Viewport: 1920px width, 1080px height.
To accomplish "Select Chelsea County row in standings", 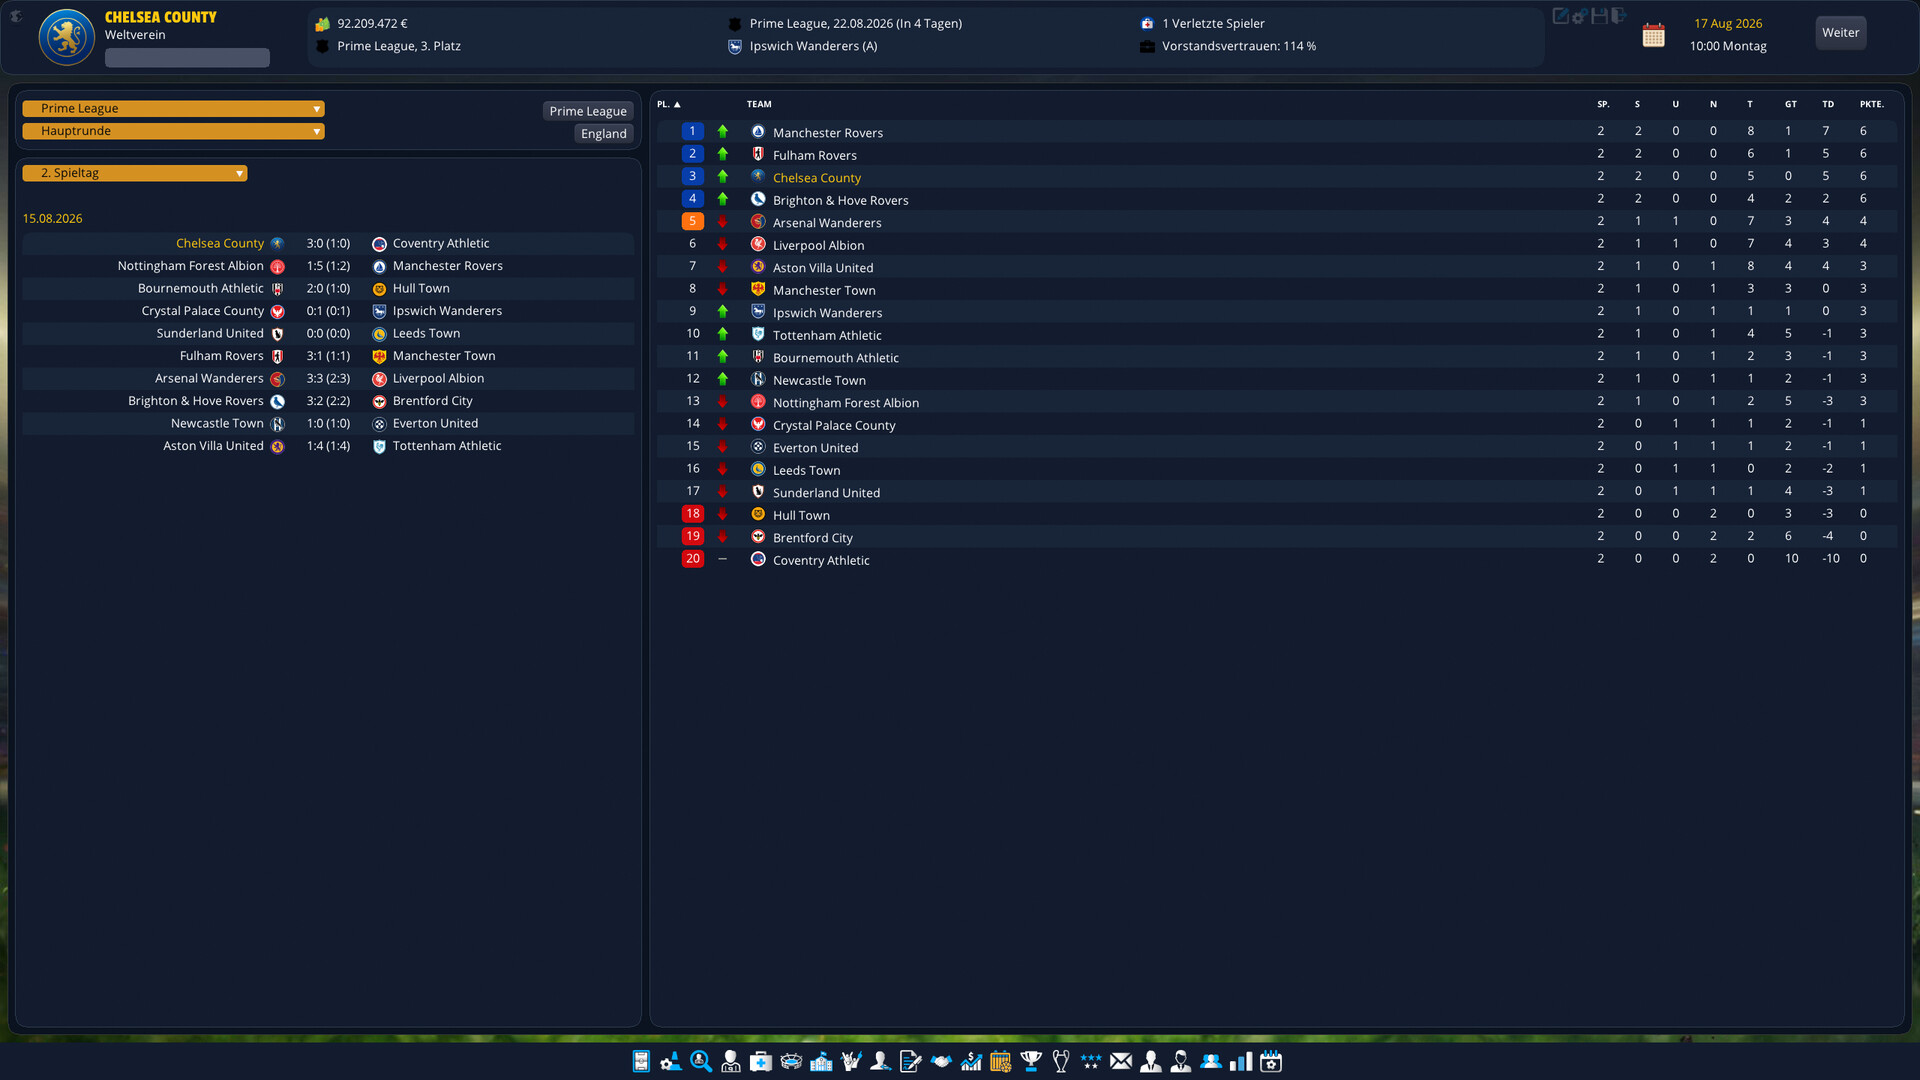I will [x=1277, y=177].
